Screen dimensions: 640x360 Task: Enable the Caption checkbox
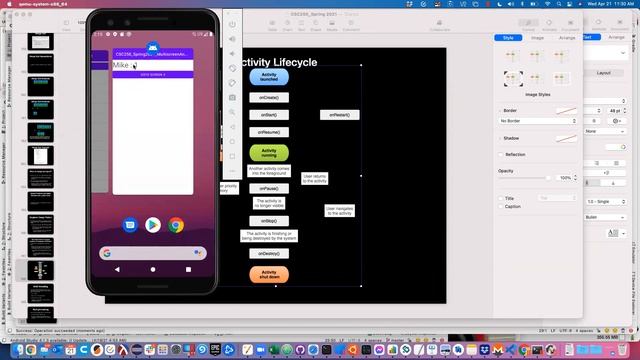(x=501, y=207)
